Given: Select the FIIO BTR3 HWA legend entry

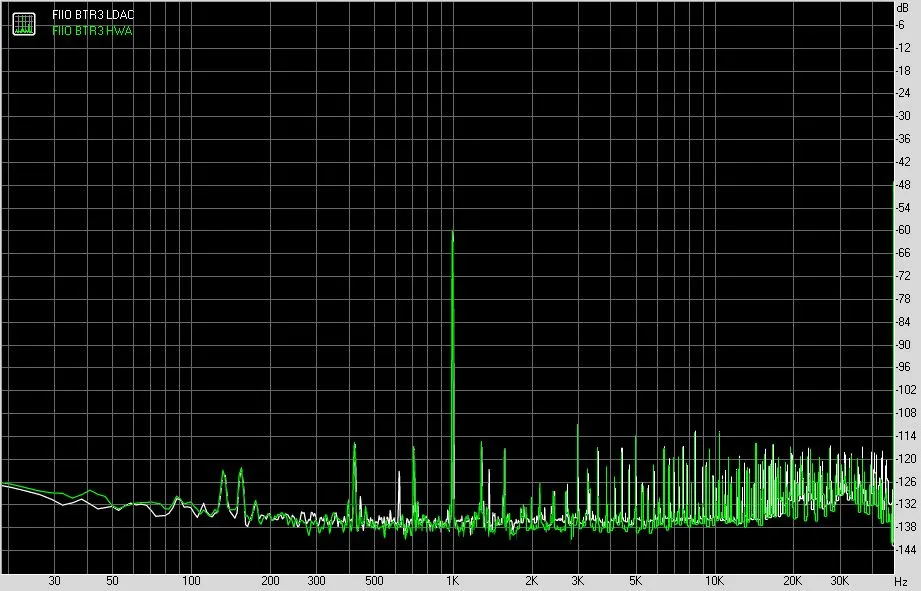Looking at the screenshot, I should pos(92,31).
